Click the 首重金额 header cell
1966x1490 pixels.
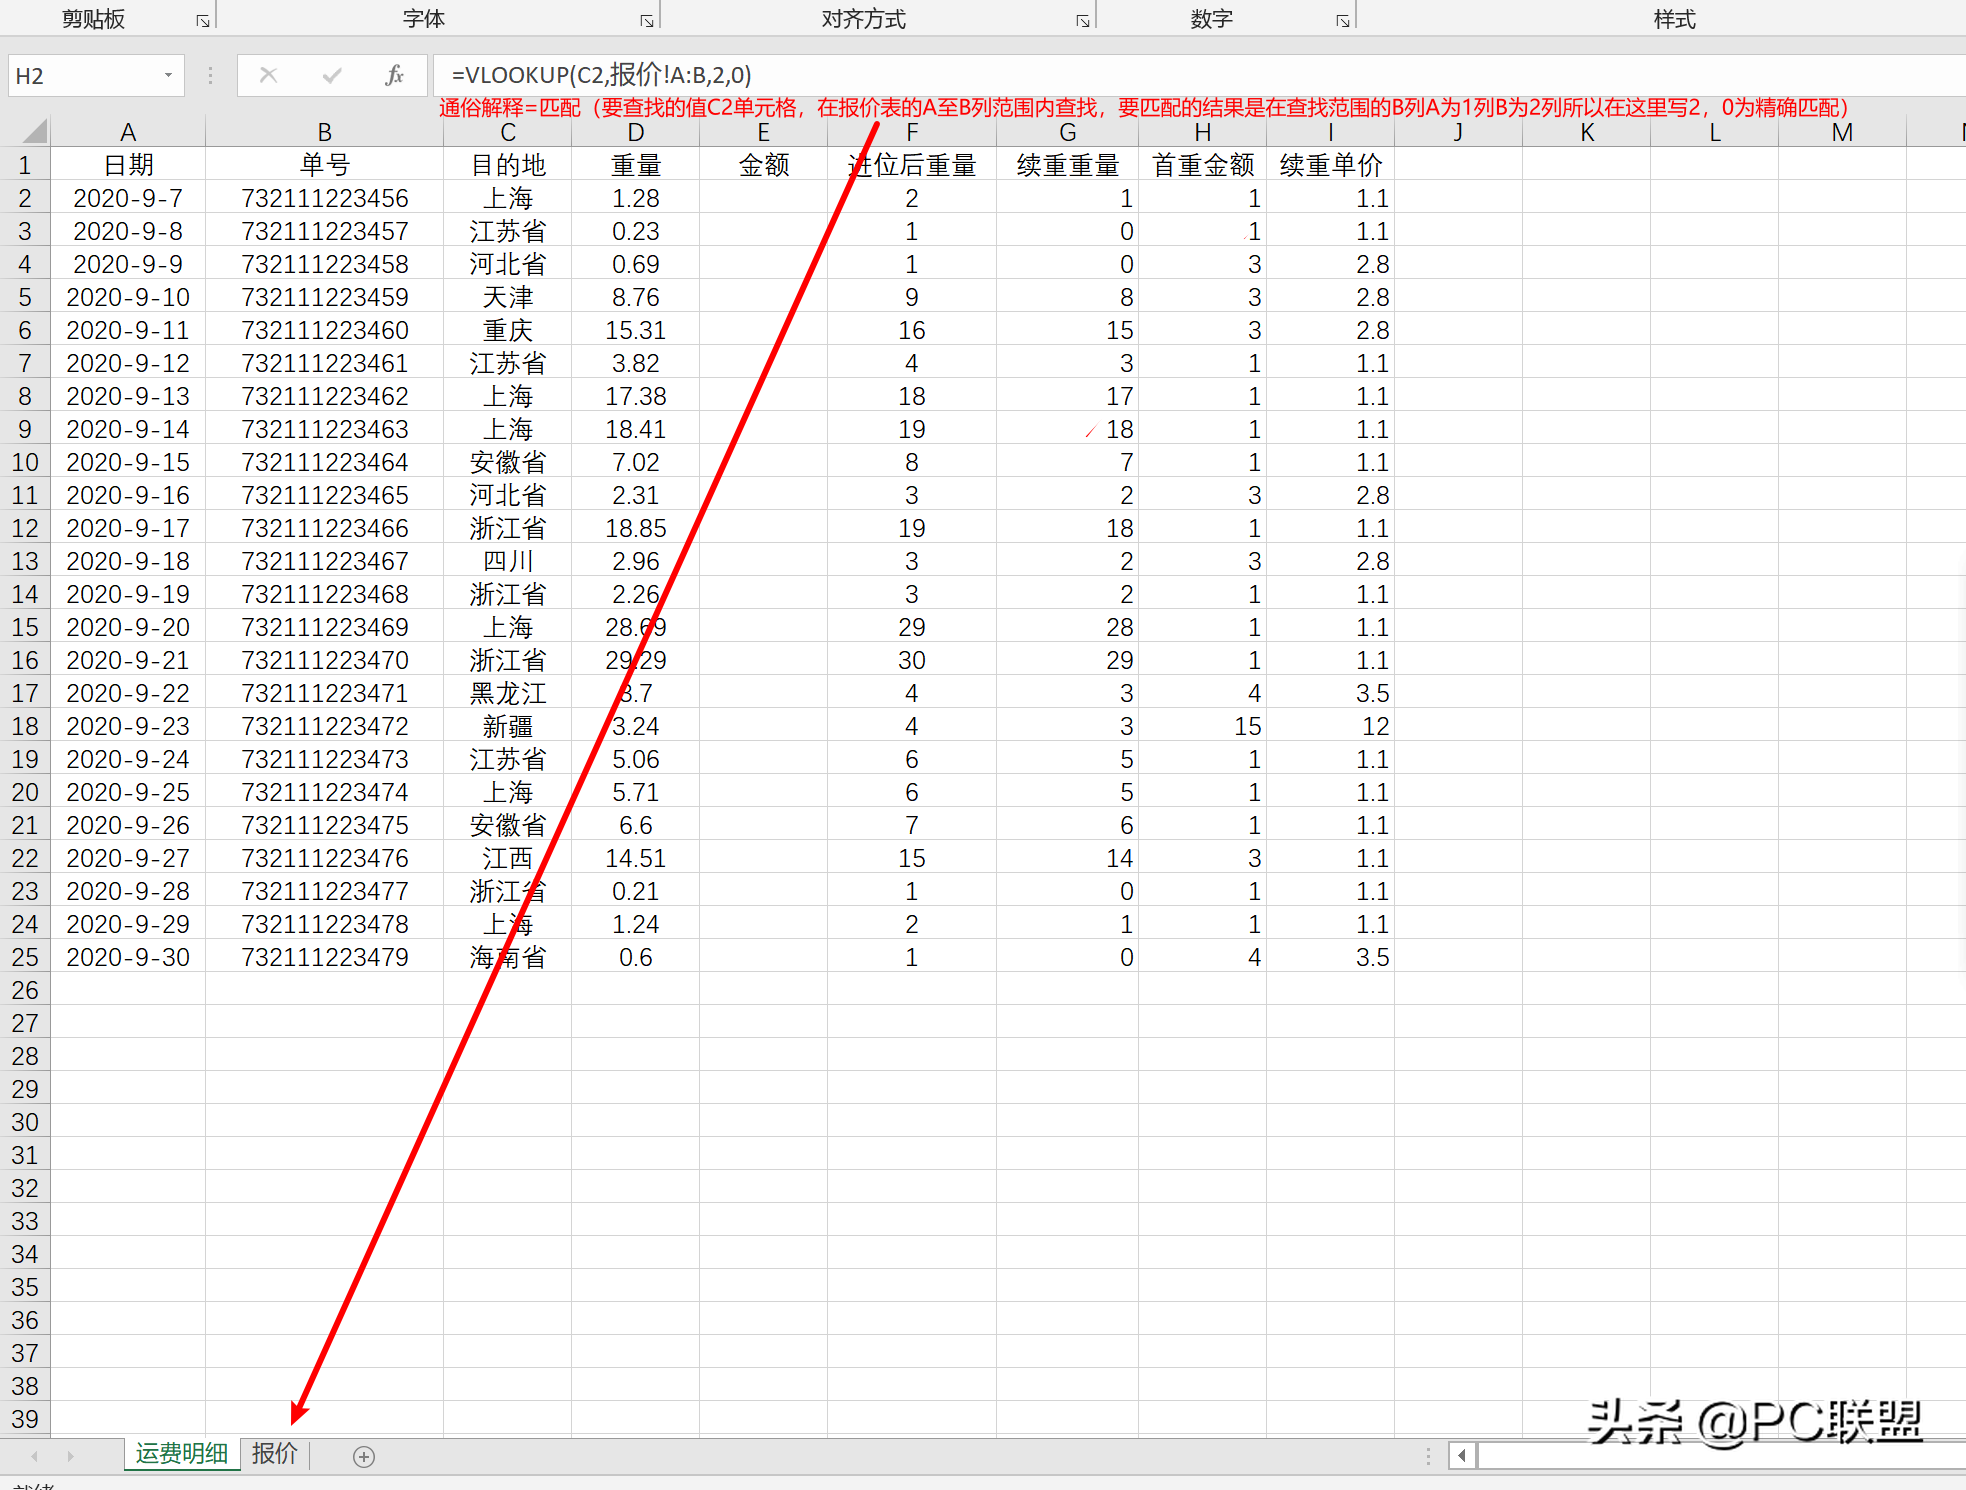(1202, 165)
